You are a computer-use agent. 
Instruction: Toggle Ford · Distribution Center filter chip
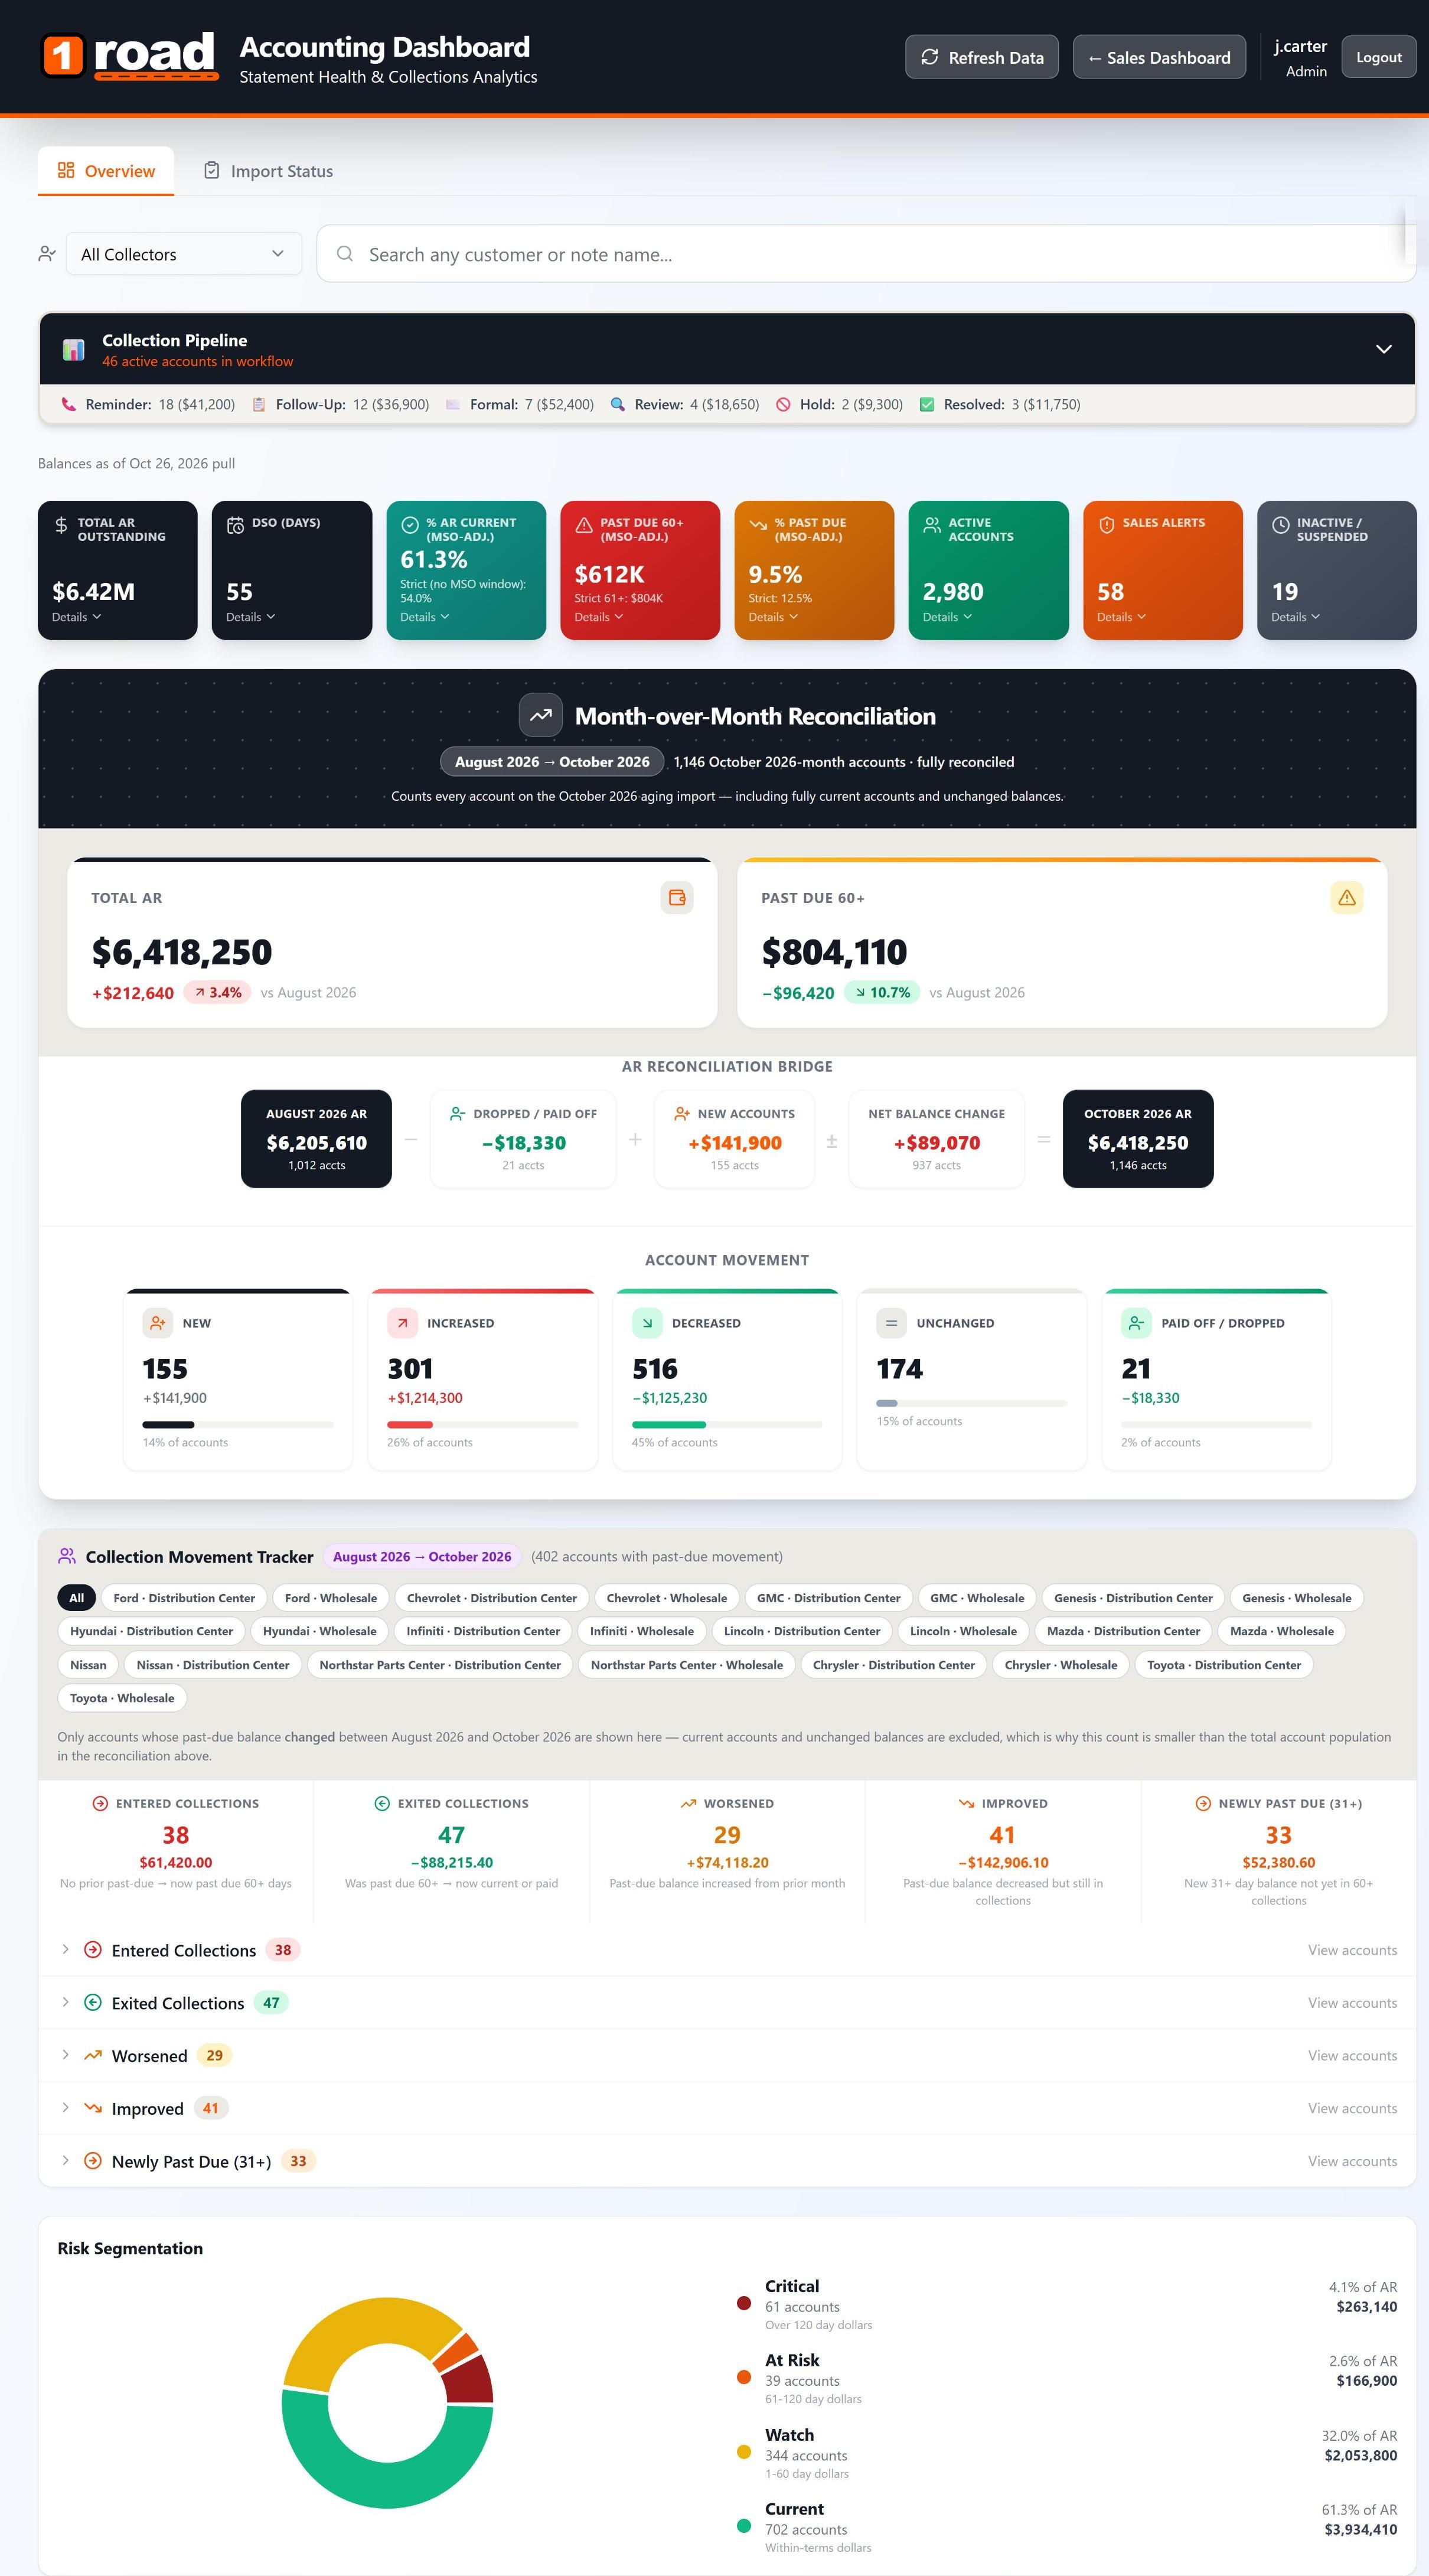coord(184,1598)
